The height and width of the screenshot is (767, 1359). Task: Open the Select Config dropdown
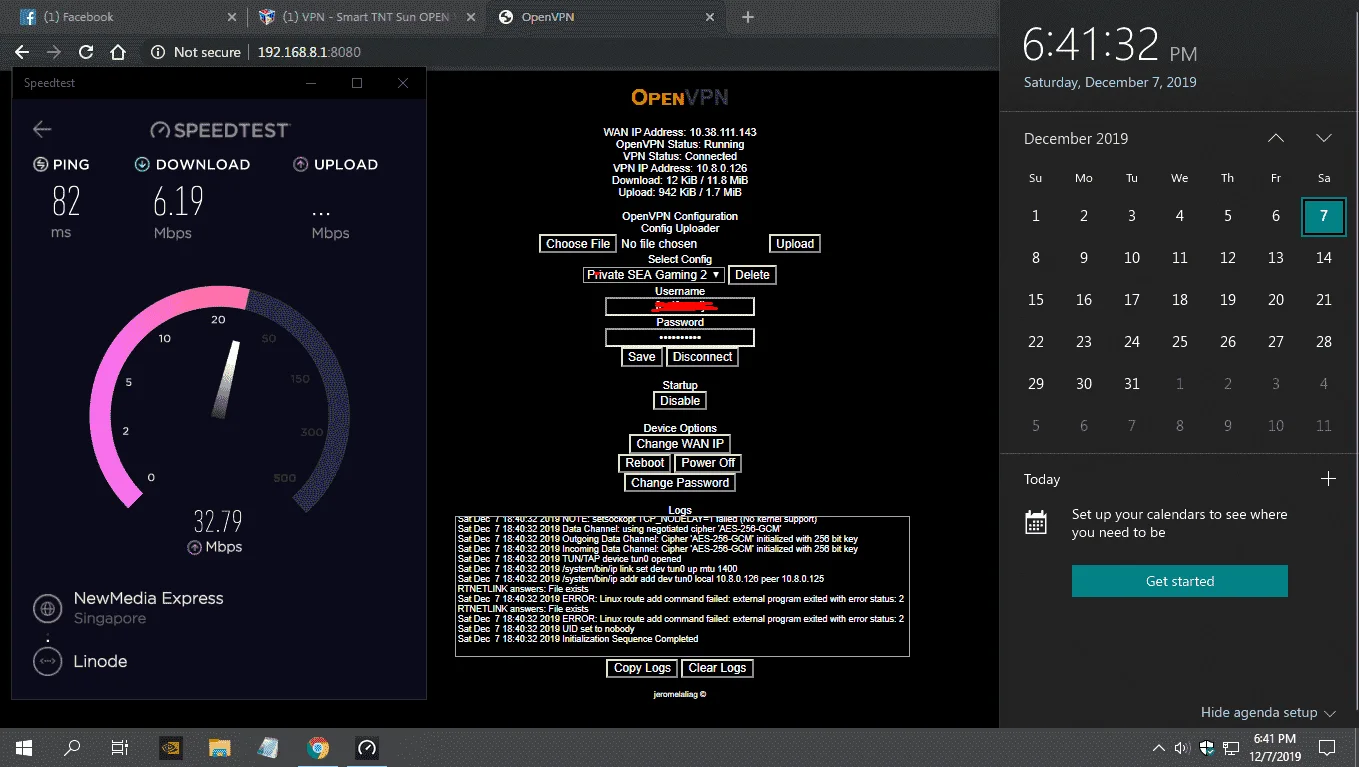[653, 275]
